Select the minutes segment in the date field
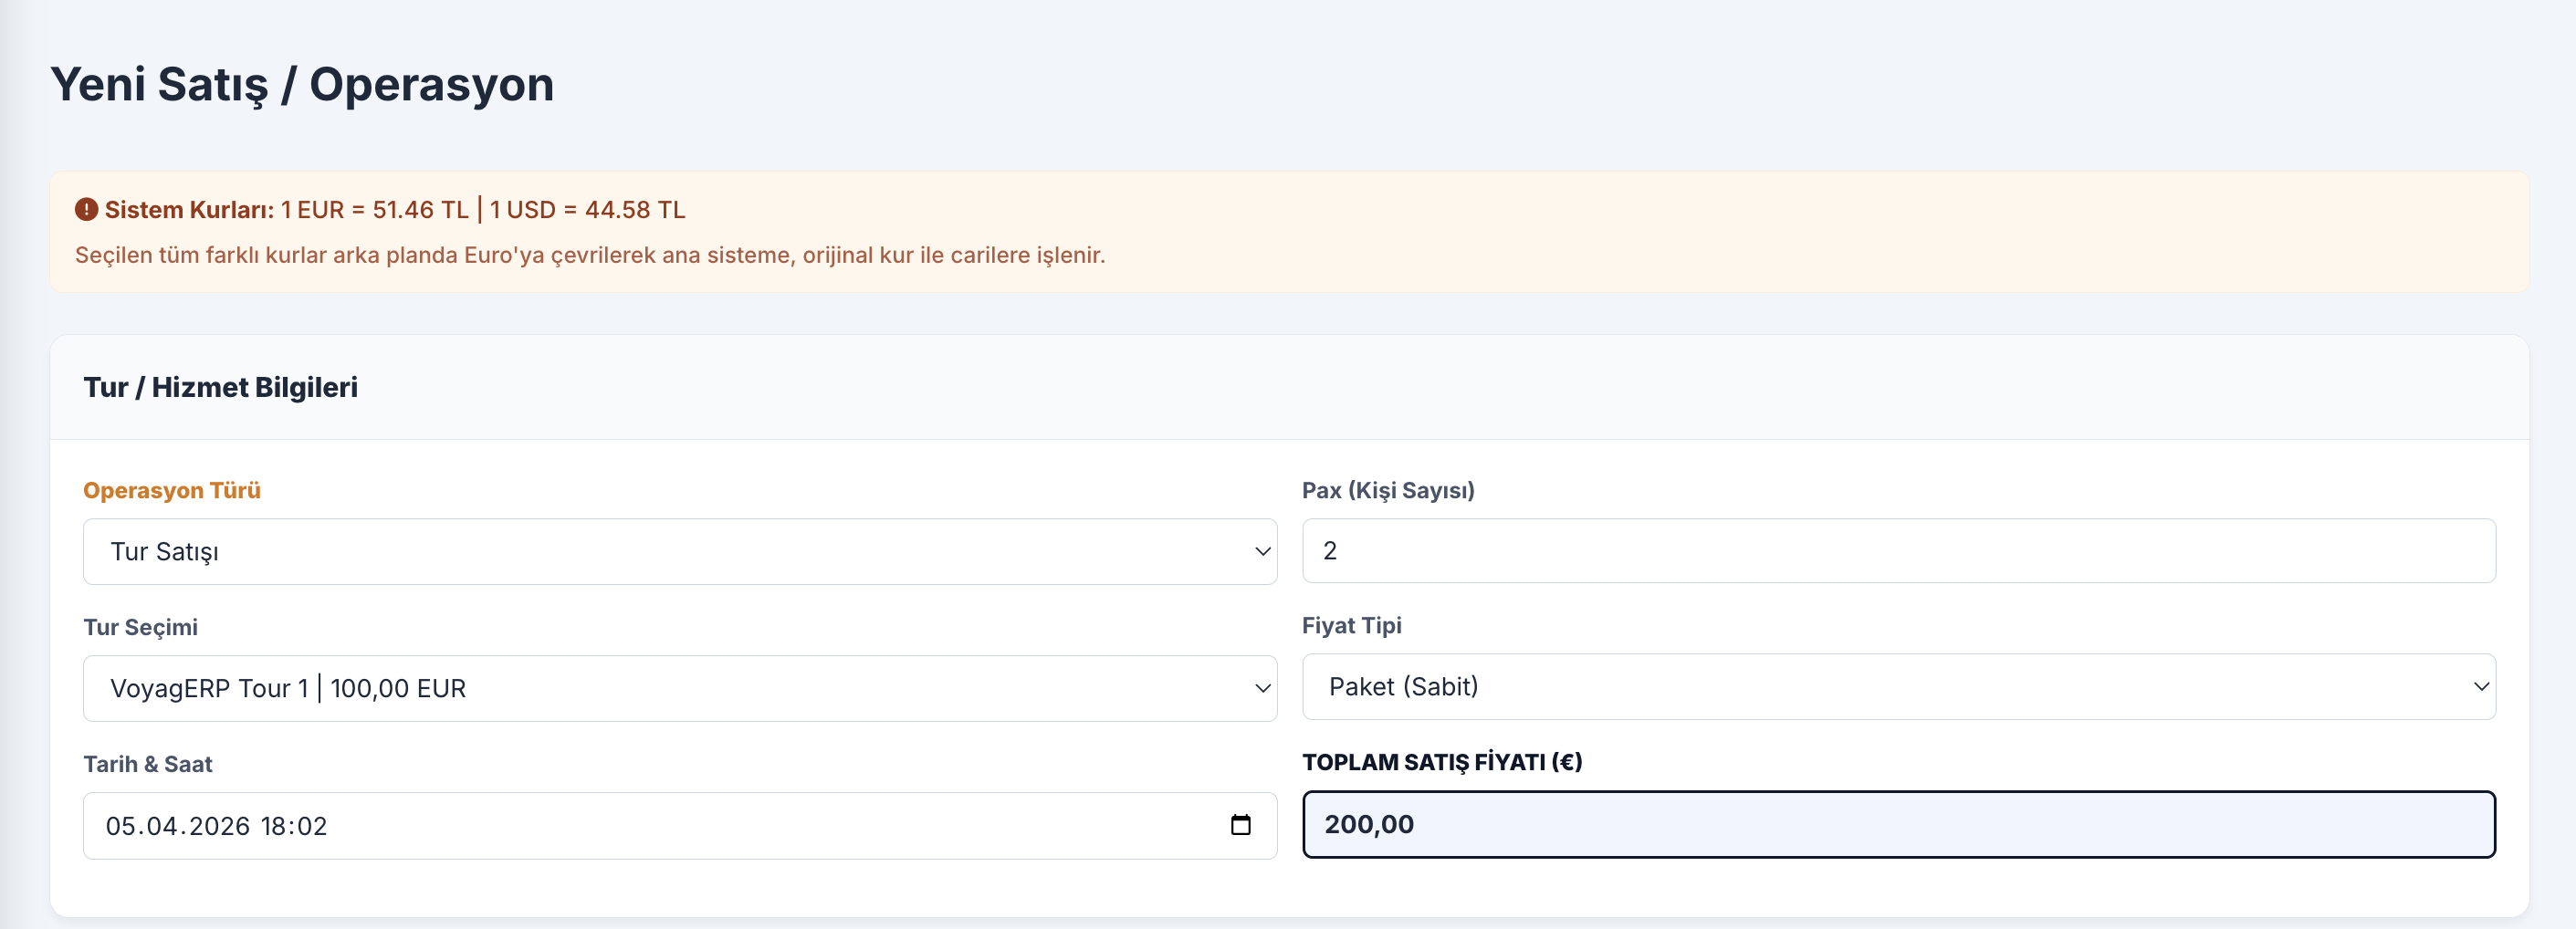Image resolution: width=2576 pixels, height=929 pixels. (312, 826)
